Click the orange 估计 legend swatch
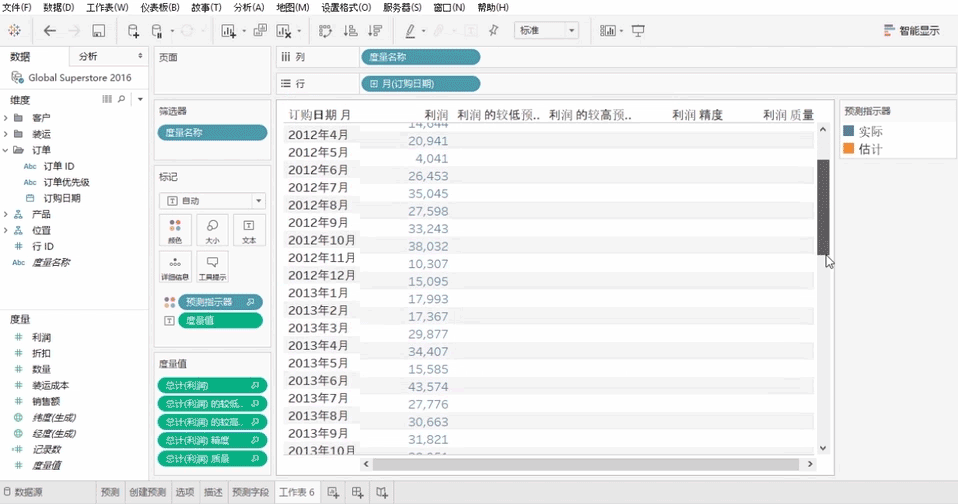Viewport: 958px width, 504px height. point(849,149)
